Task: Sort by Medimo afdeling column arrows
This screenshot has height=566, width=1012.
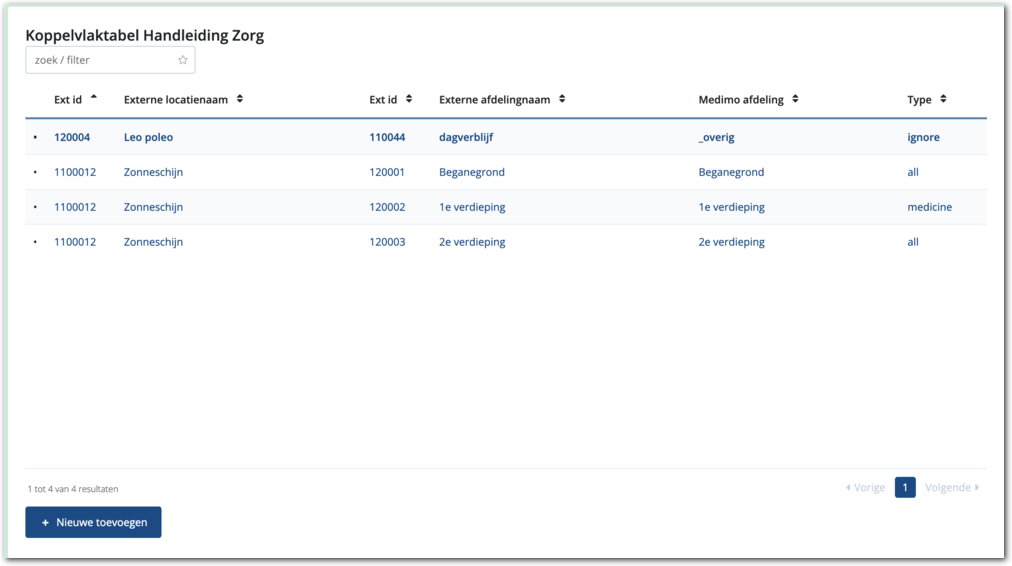Action: click(x=795, y=99)
